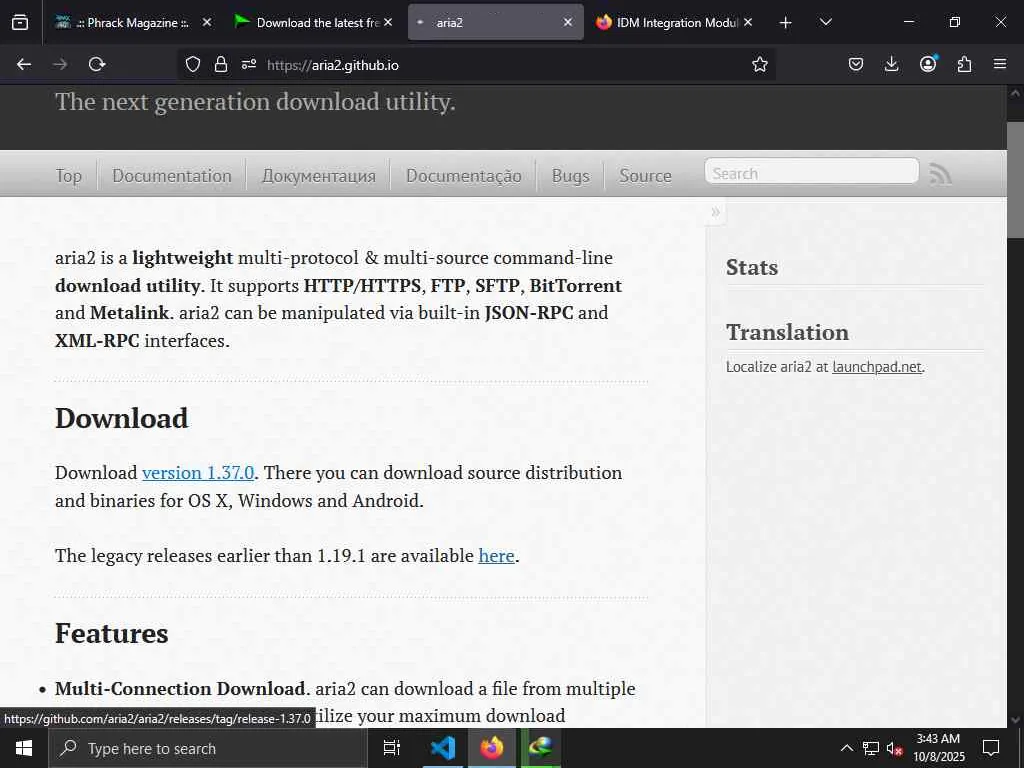Open the Documentation nav item

(x=172, y=176)
